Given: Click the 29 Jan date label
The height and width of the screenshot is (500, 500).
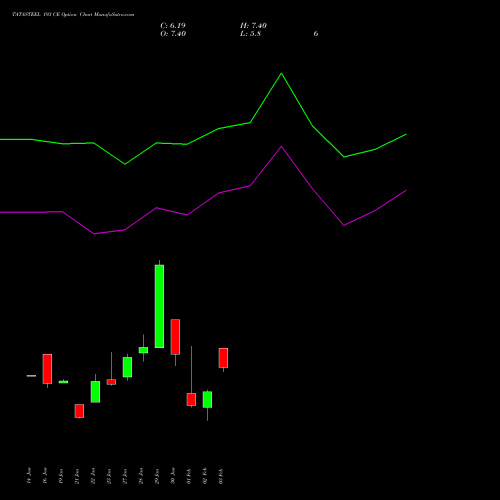Looking at the screenshot, I should (157, 476).
